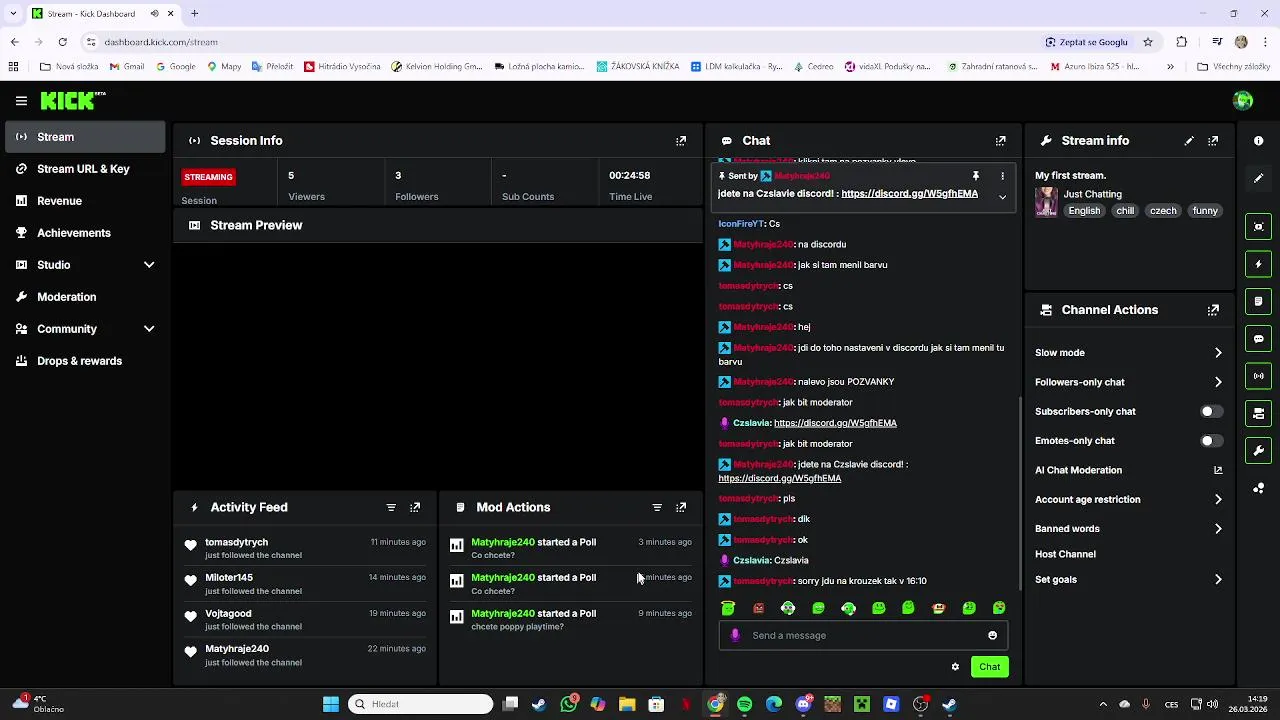
Task: Open chat settings gear icon
Action: 955,667
